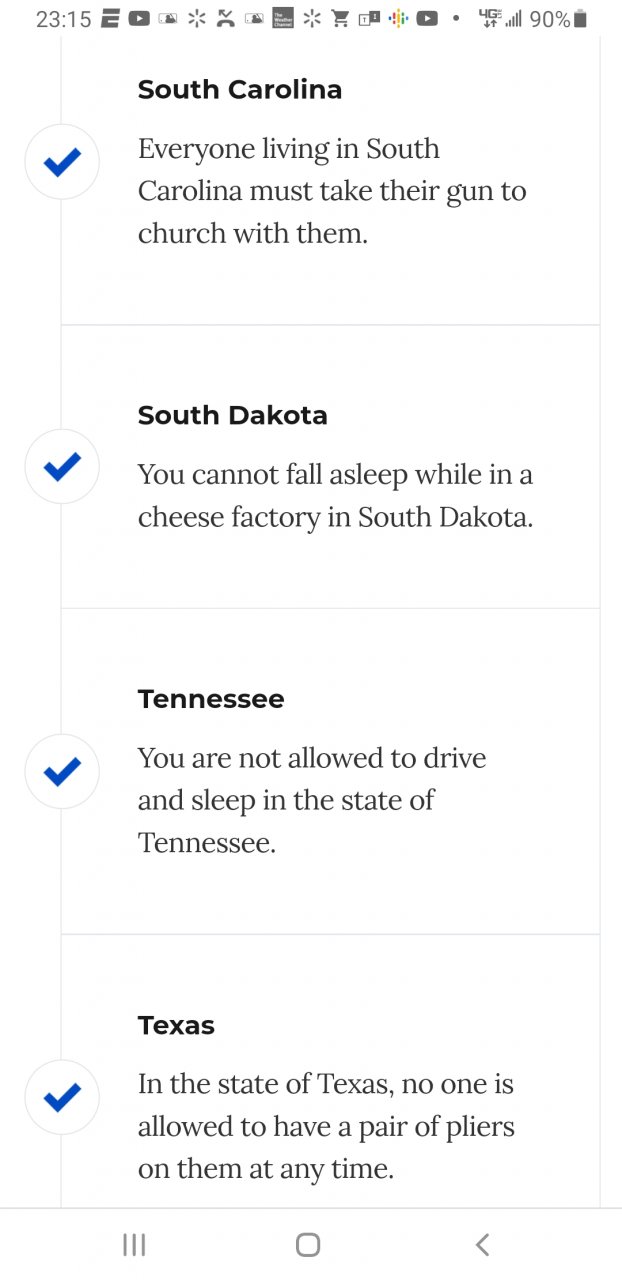This screenshot has height=1280, width=622.
Task: Tap the South Dakota checkmark circle
Action: [x=62, y=466]
